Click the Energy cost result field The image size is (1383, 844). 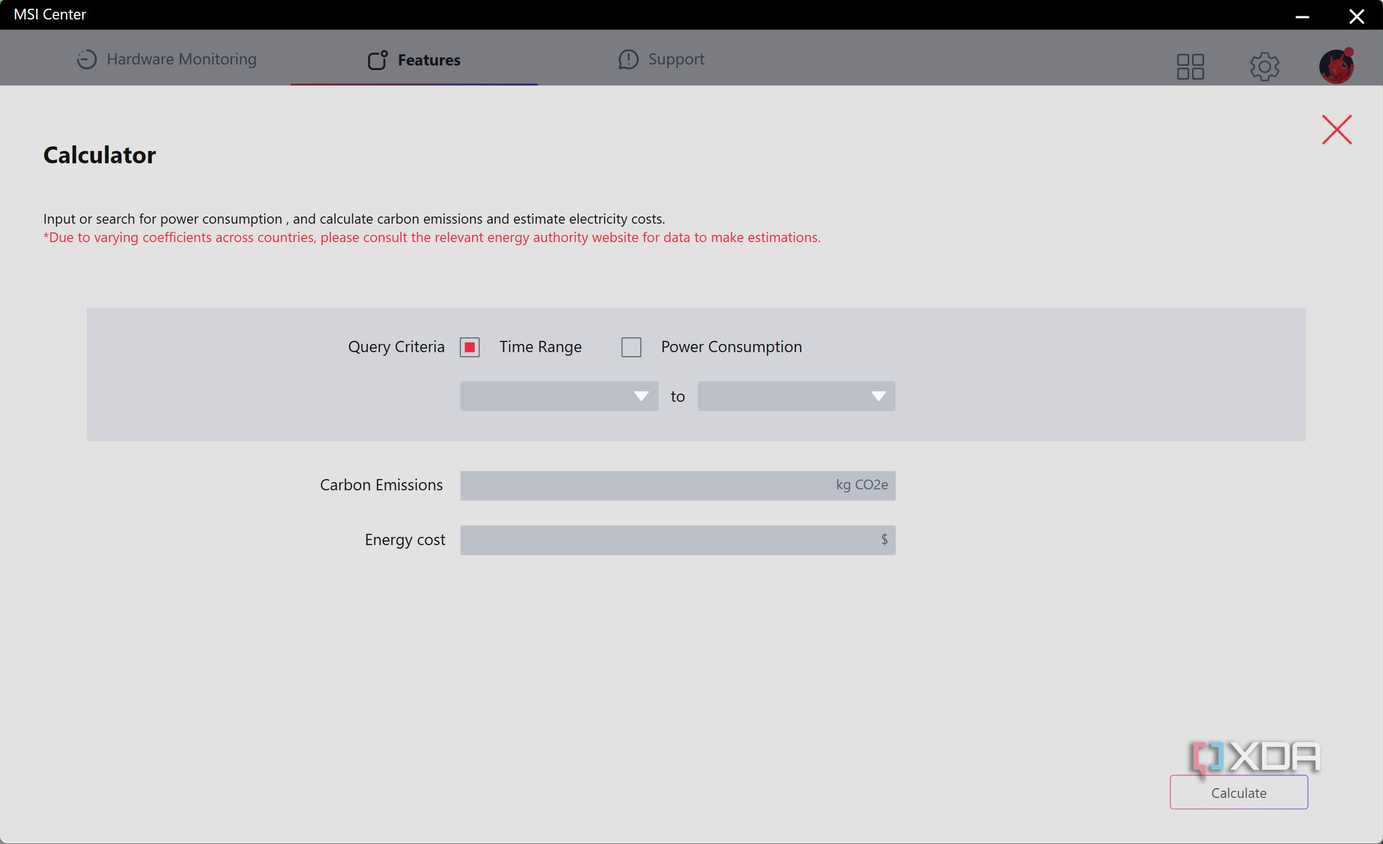[677, 540]
